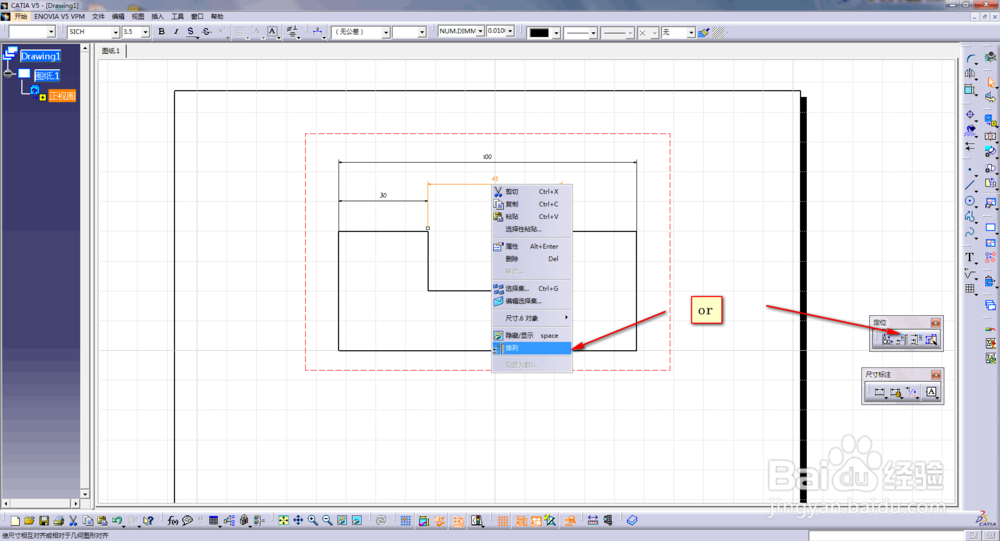Choose 删除 Del in context menu
Screen dimensions: 1000x541
click(x=531, y=258)
